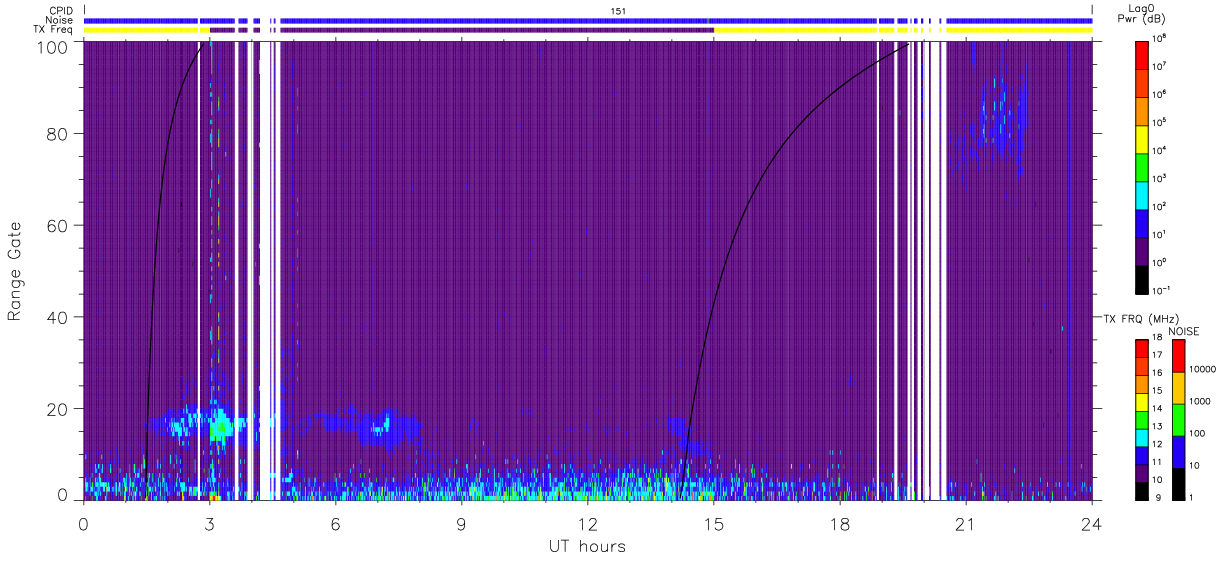
Task: Click the '60' tick on Range Gate axis
Action: click(58, 226)
